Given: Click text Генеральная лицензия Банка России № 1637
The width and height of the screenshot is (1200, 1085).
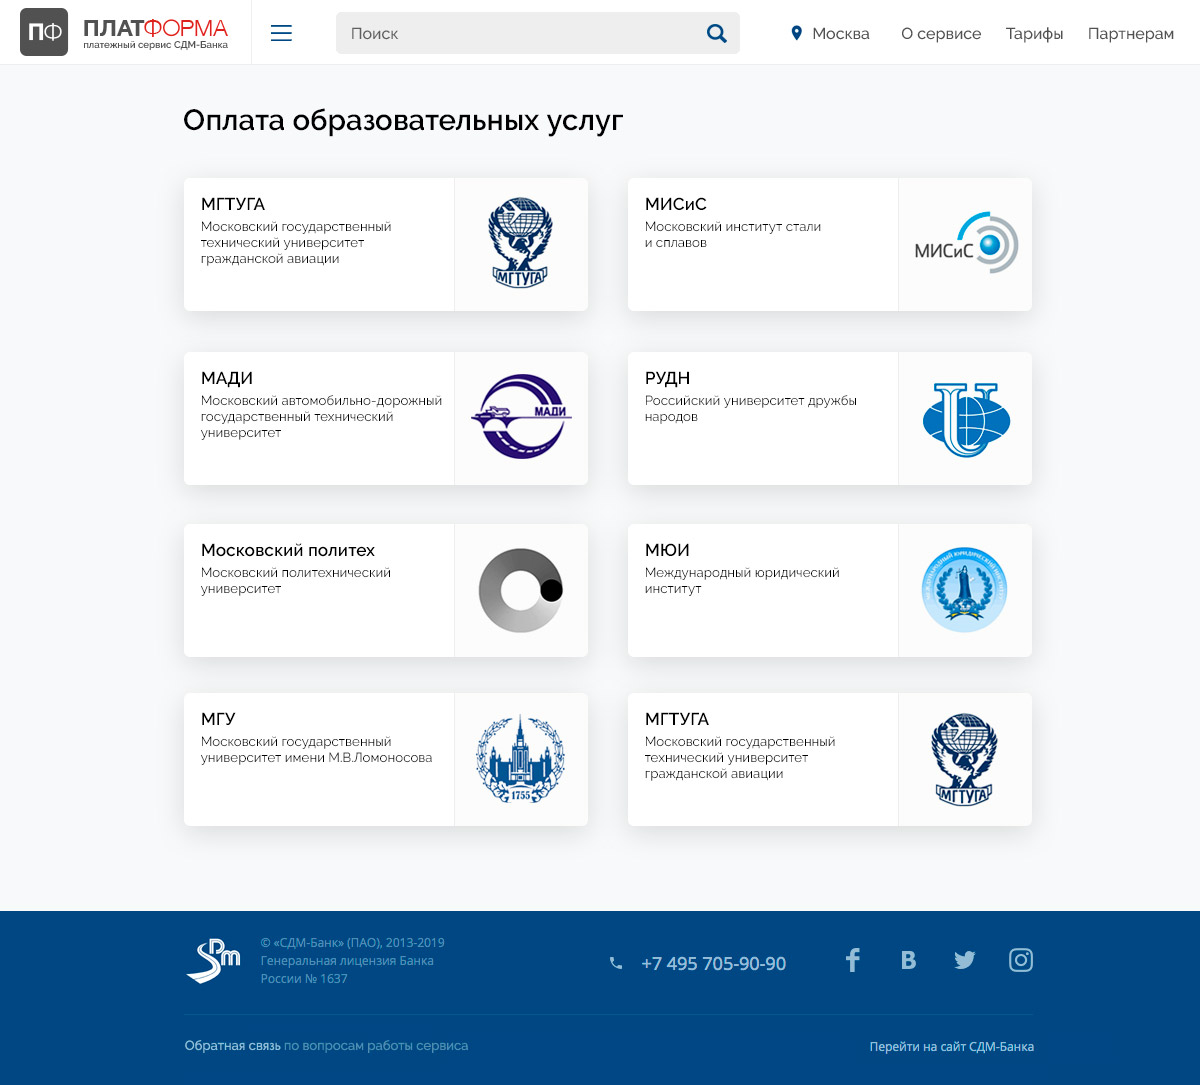Looking at the screenshot, I should (347, 969).
